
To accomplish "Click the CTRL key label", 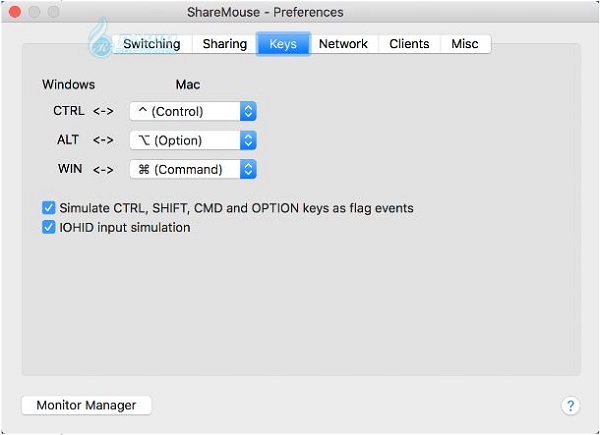I will (69, 111).
